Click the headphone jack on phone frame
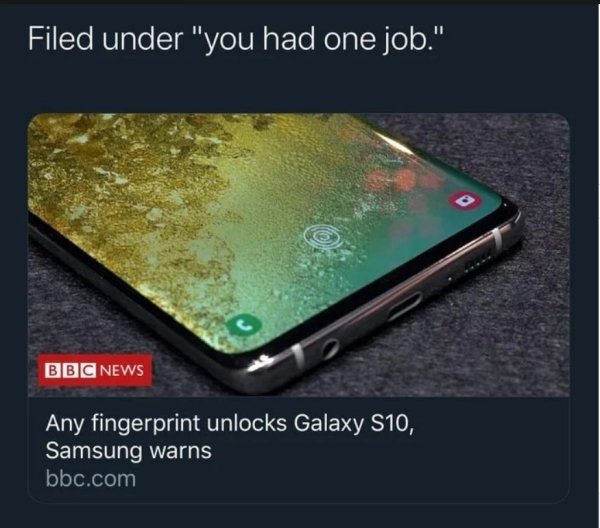Screen dimensions: 600x528 (329, 349)
